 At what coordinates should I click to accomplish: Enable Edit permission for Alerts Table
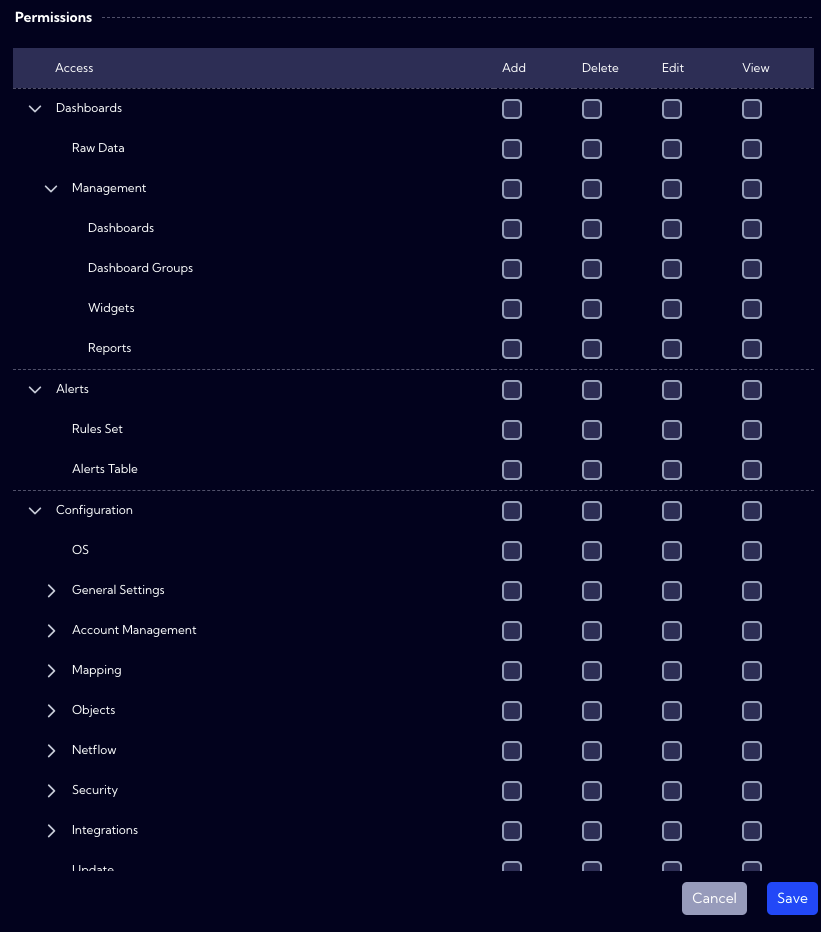(672, 470)
